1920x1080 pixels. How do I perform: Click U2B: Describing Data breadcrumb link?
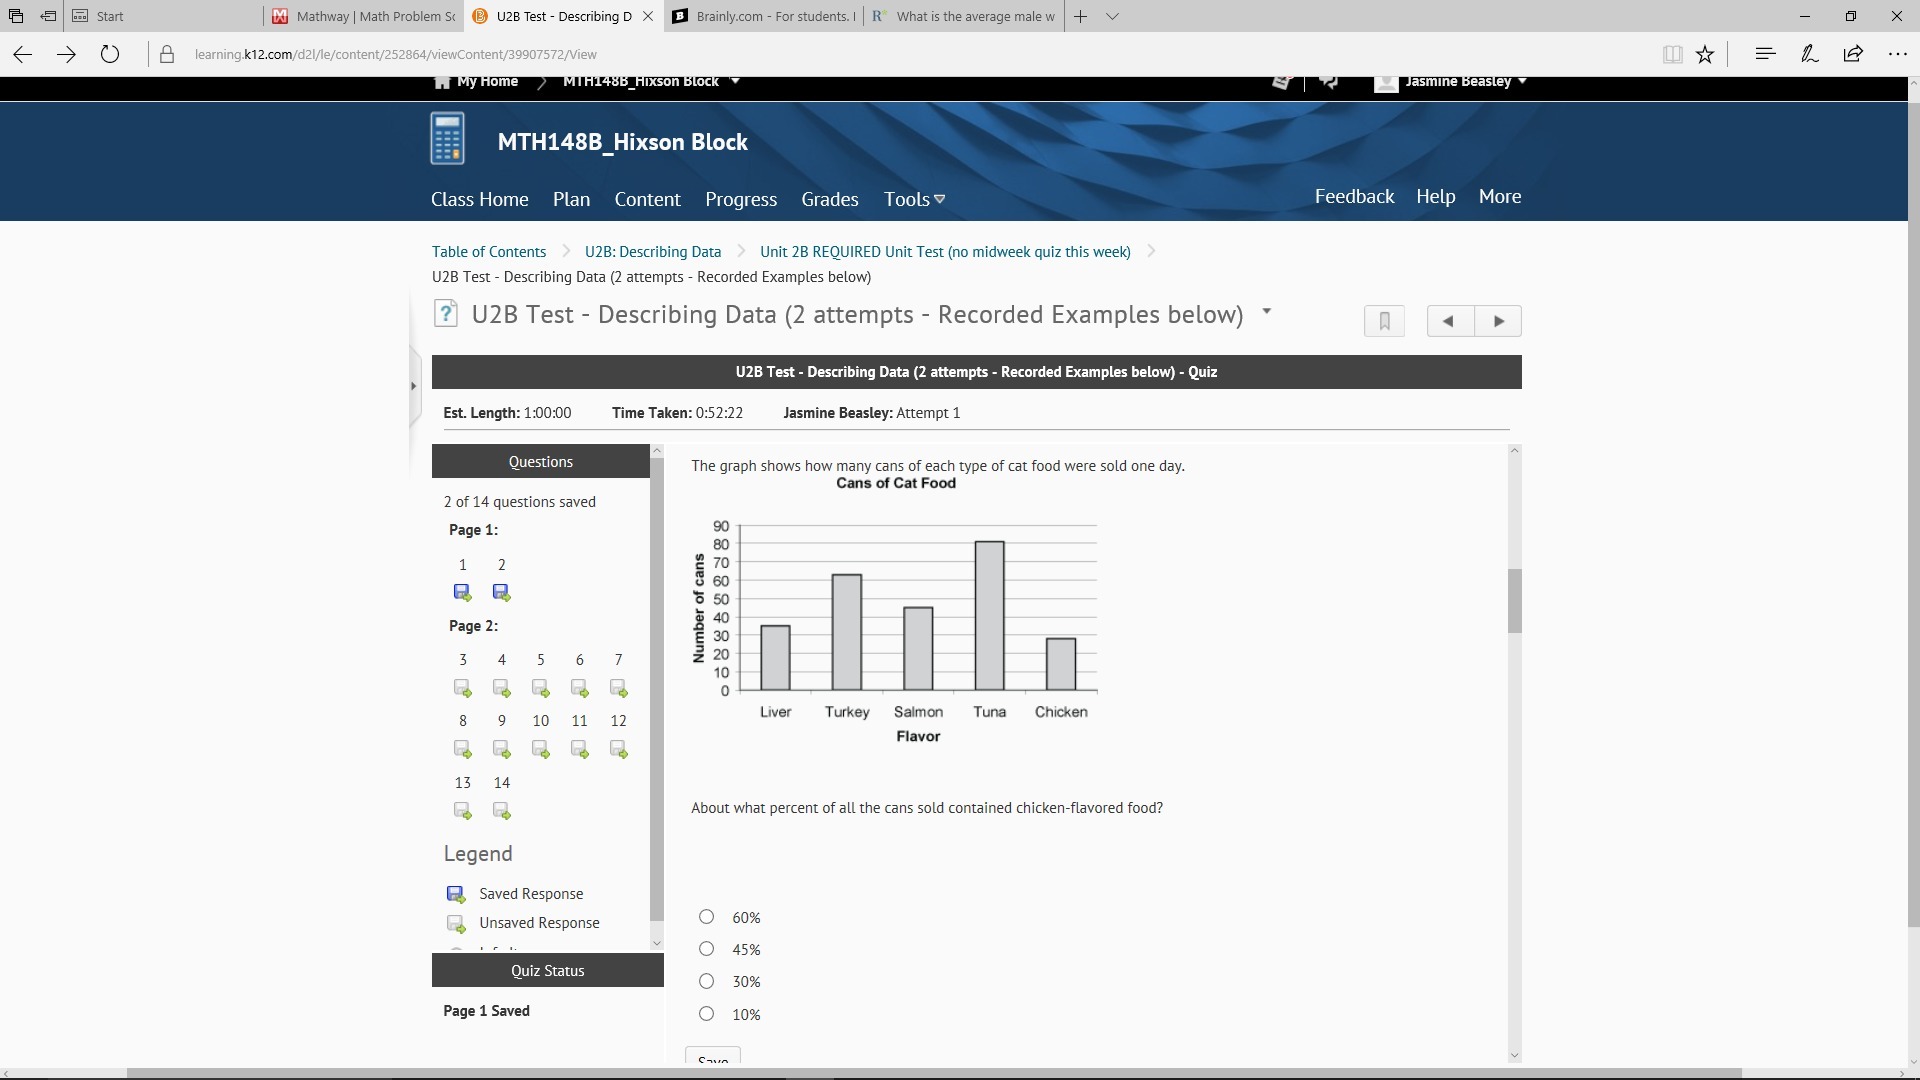click(652, 252)
